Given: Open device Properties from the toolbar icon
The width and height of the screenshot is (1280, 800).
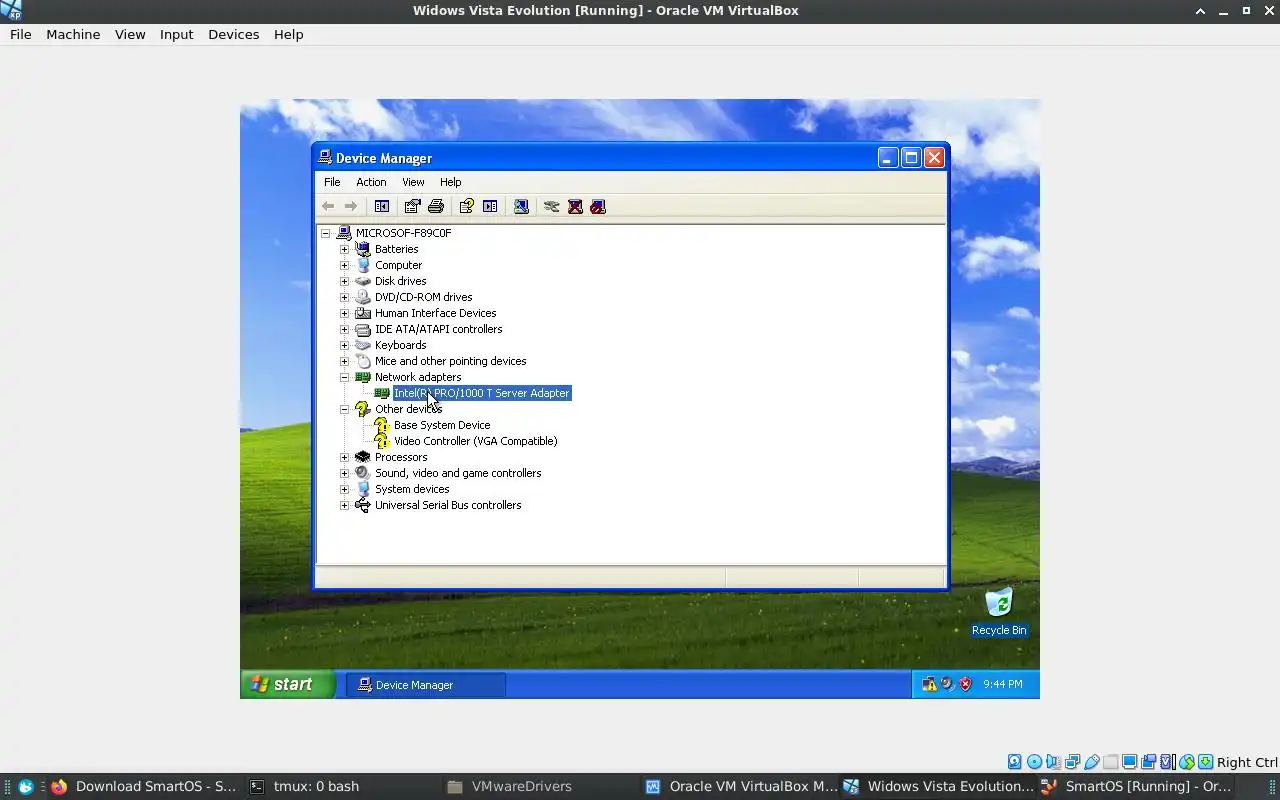Looking at the screenshot, I should pos(412,206).
